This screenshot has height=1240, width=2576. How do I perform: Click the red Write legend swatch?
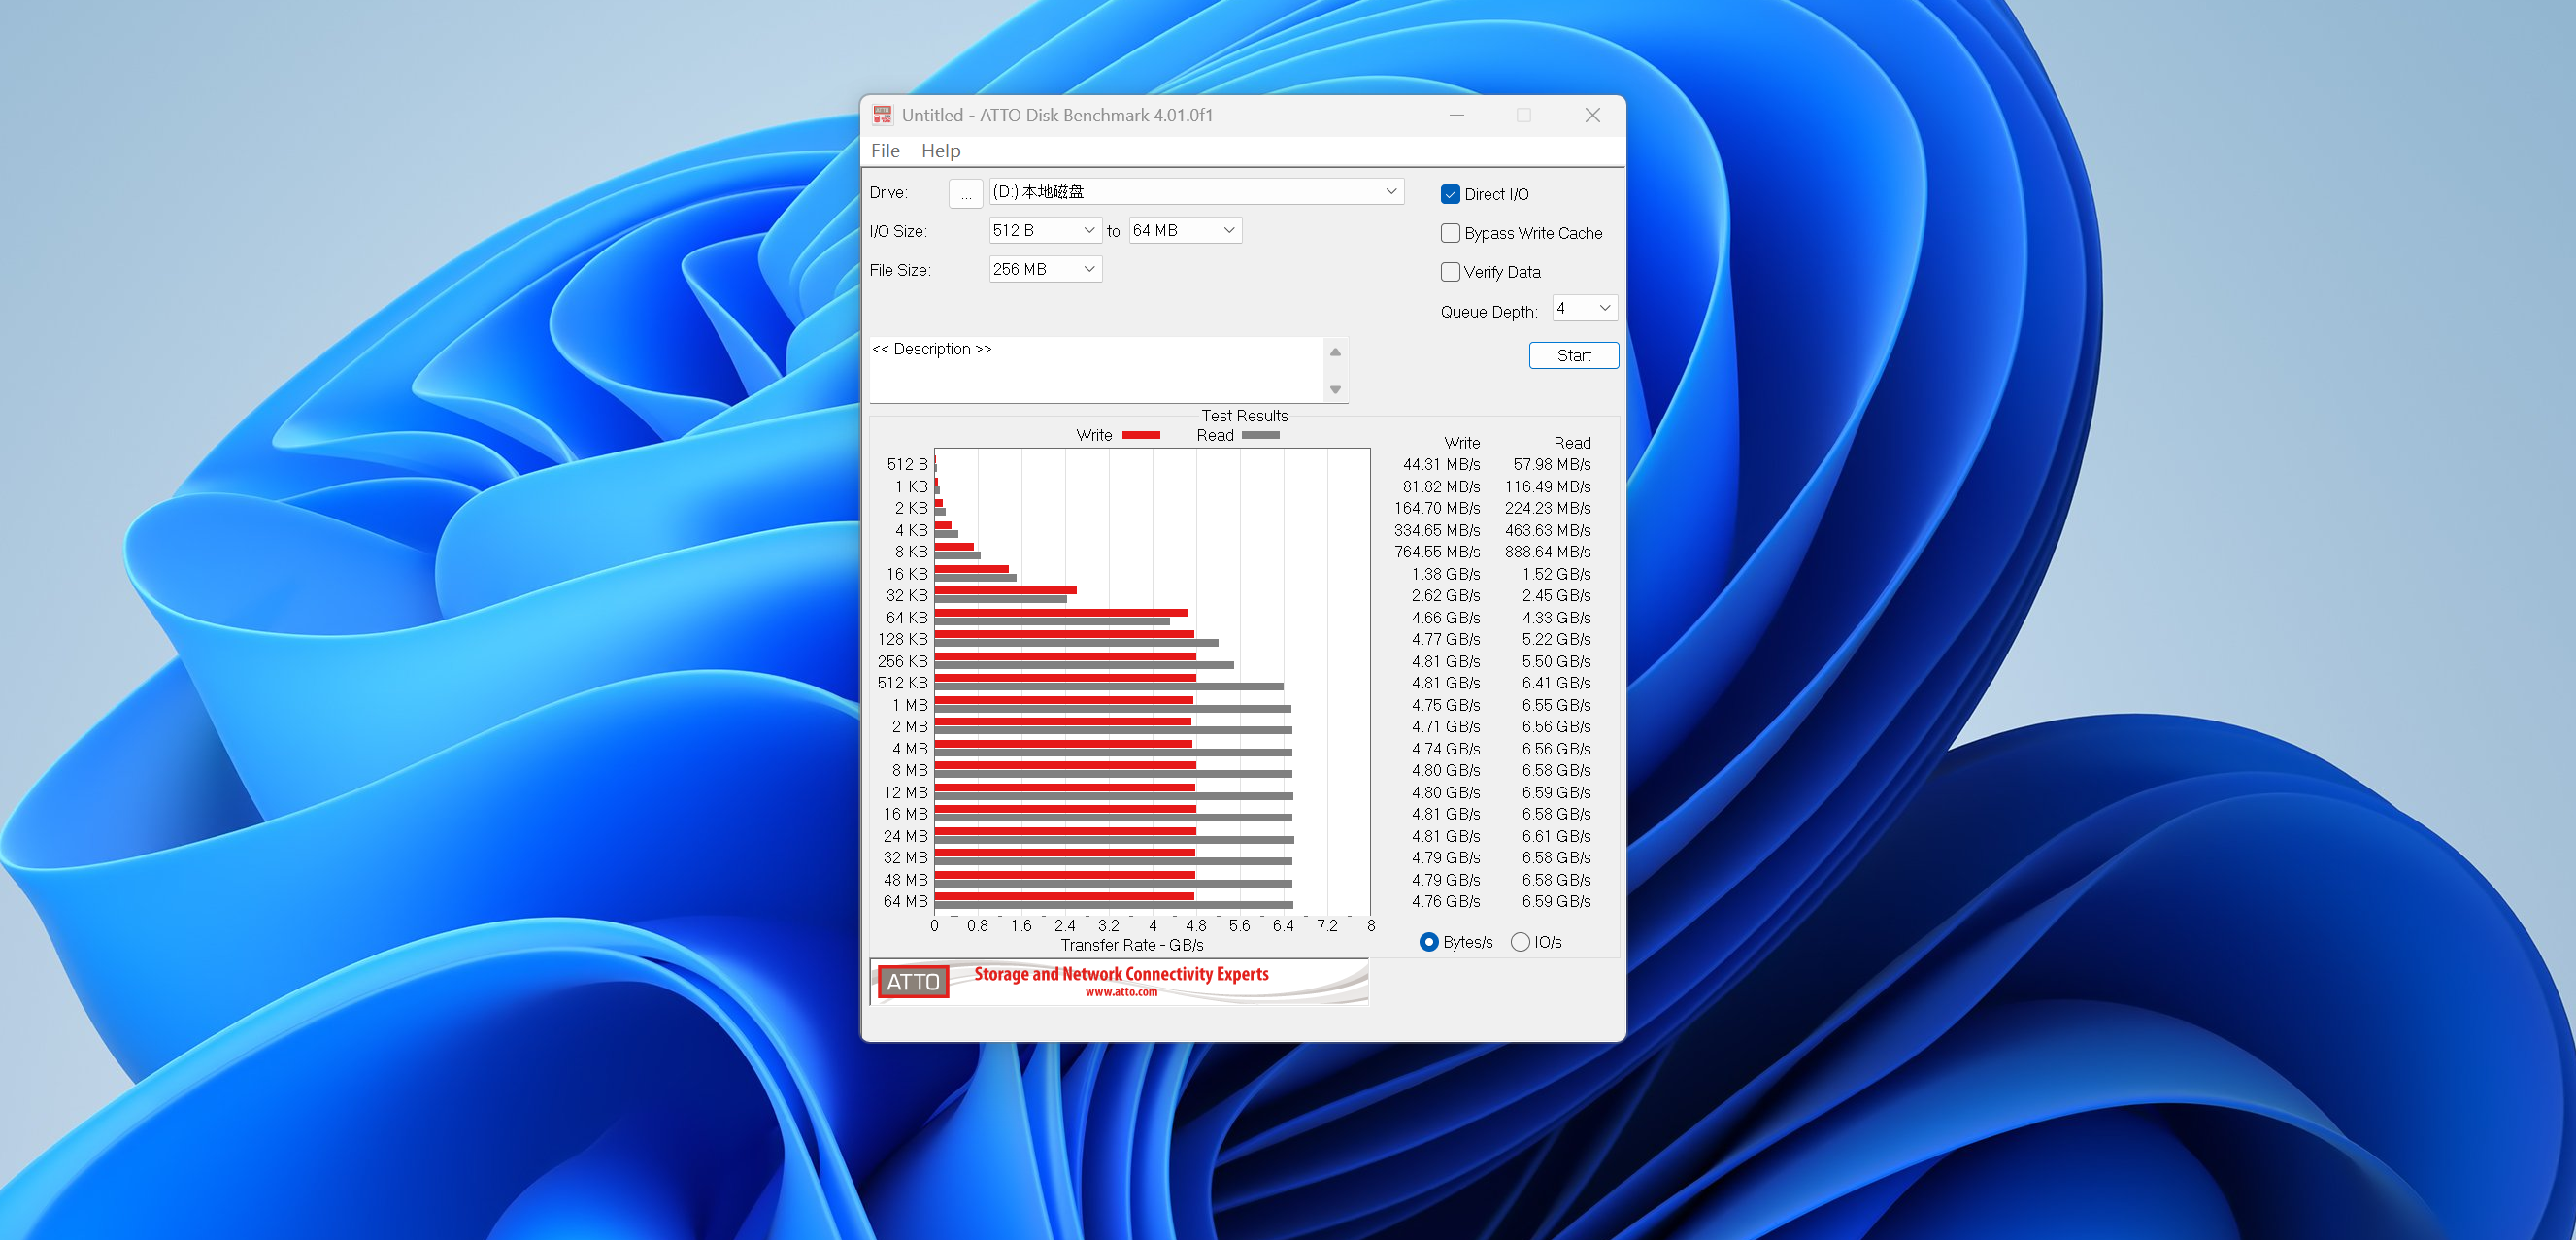click(x=1140, y=435)
